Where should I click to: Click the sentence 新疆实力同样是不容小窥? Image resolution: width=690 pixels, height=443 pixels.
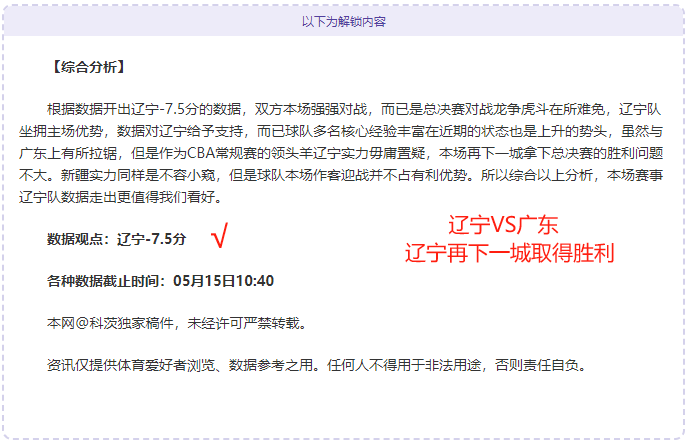click(x=138, y=175)
